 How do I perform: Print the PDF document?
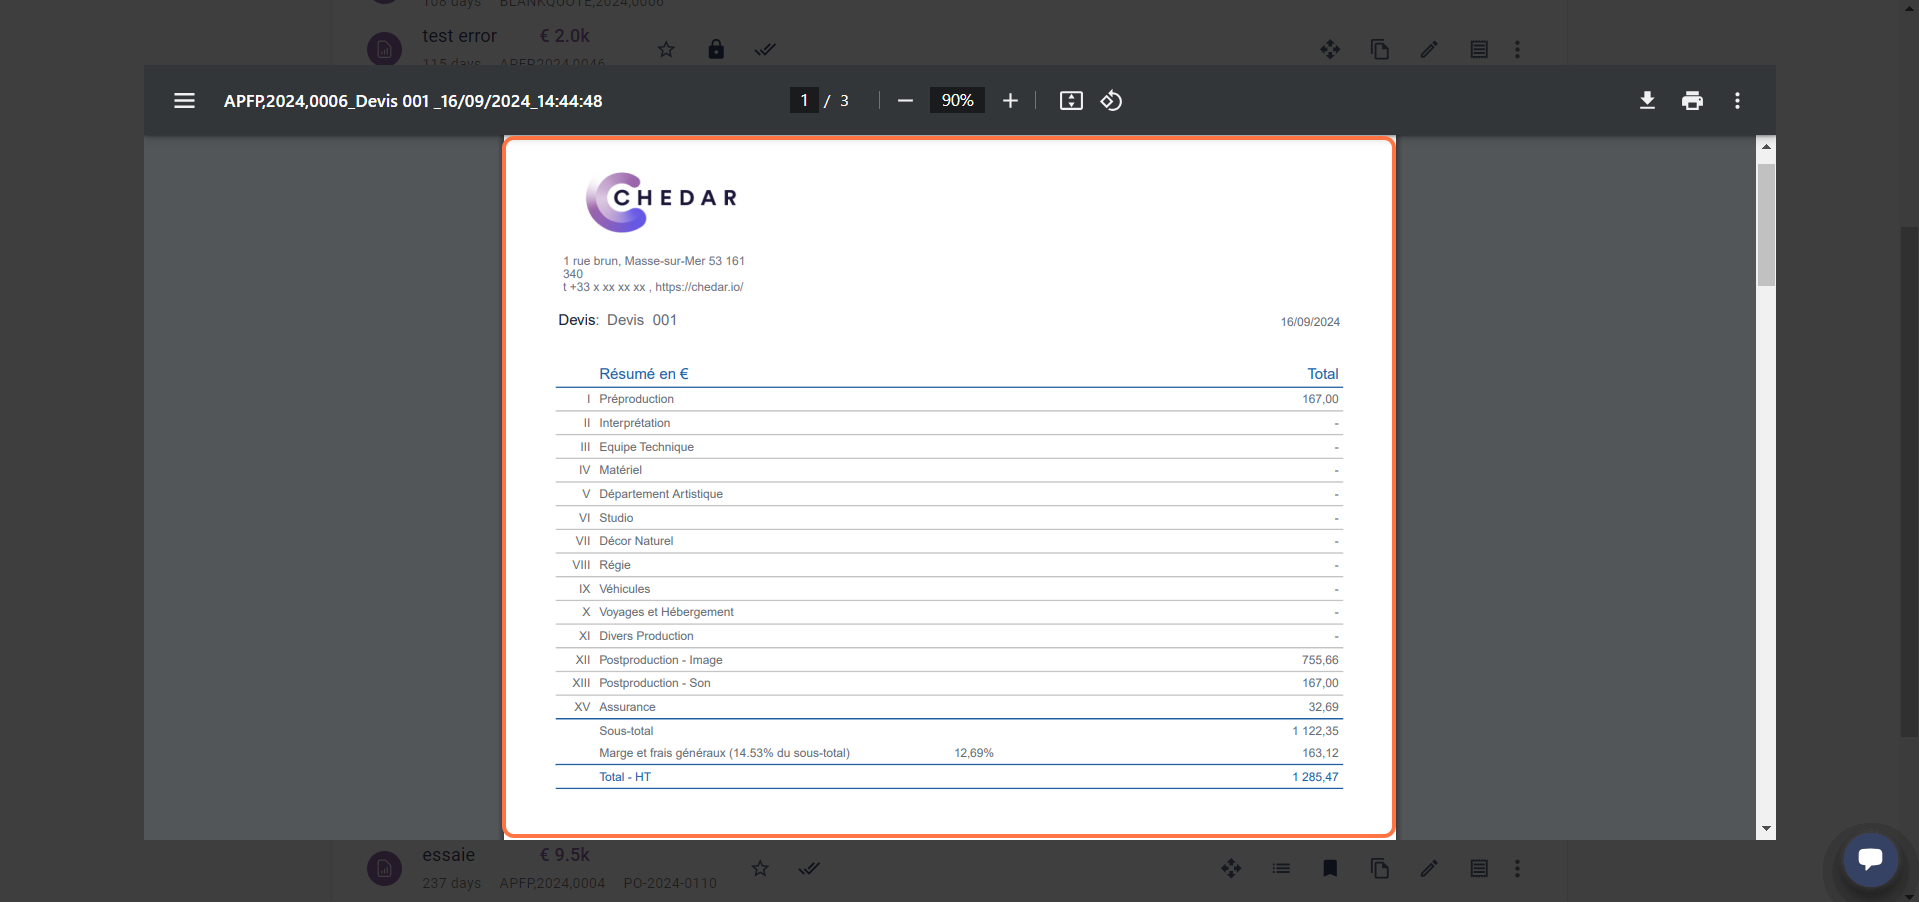click(1692, 101)
